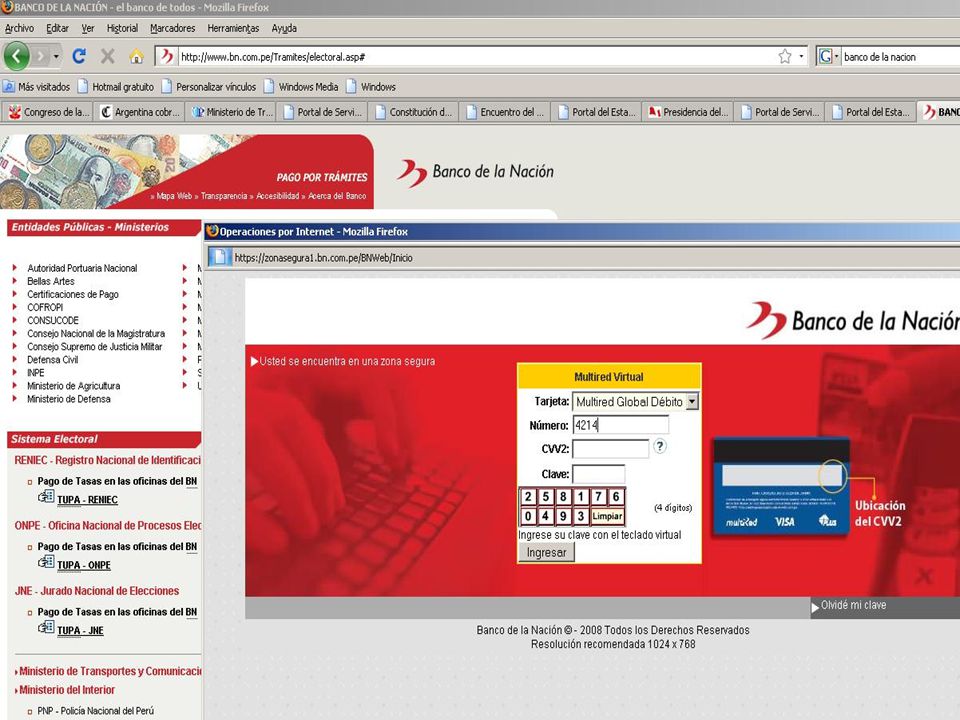Switch to the Congreso de la... tab

pos(48,112)
